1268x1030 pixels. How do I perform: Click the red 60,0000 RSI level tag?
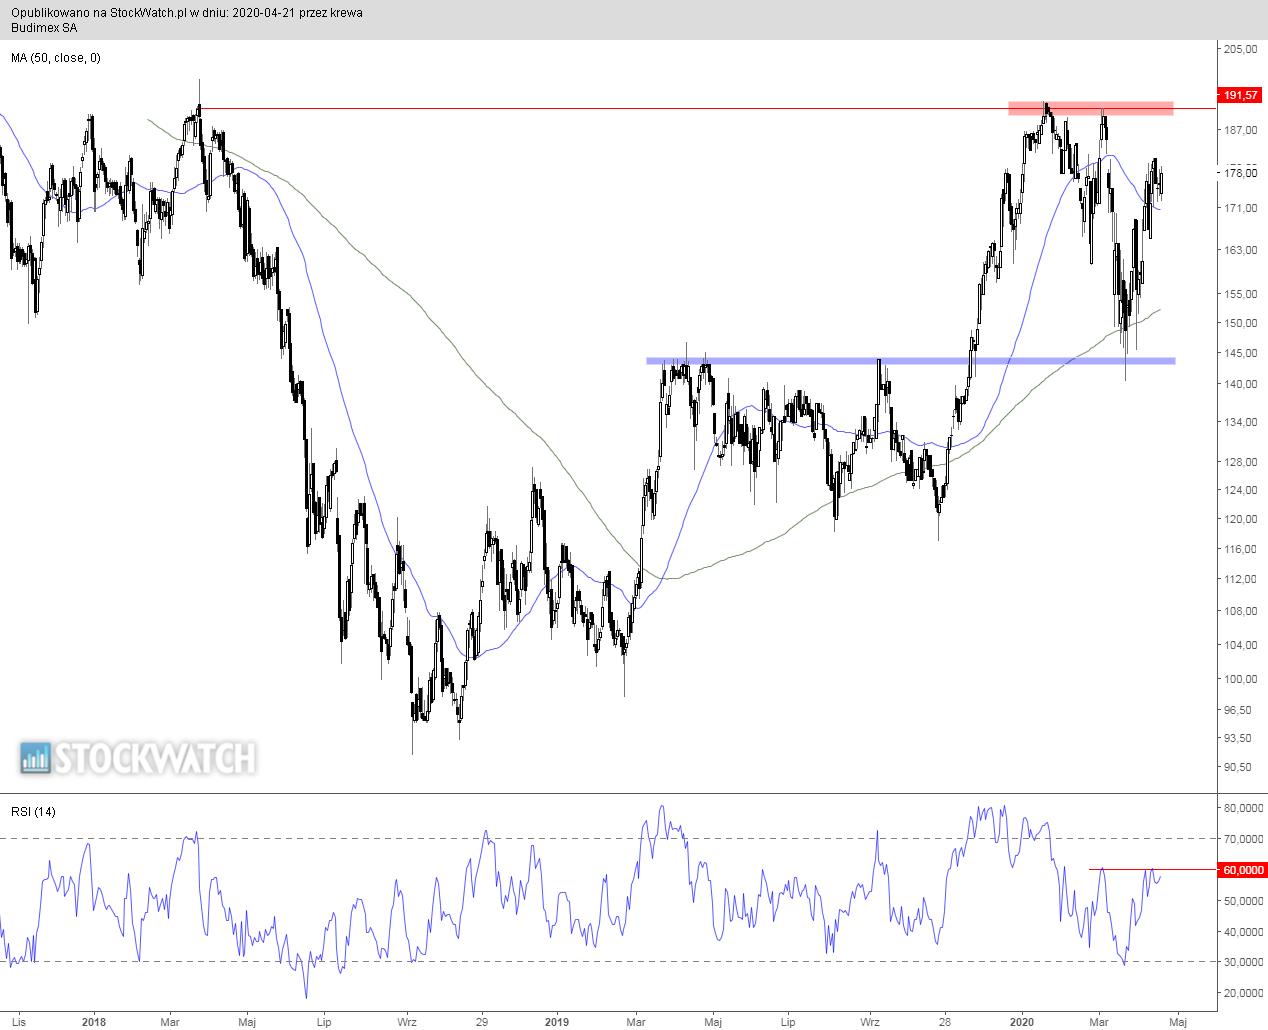click(x=1241, y=870)
